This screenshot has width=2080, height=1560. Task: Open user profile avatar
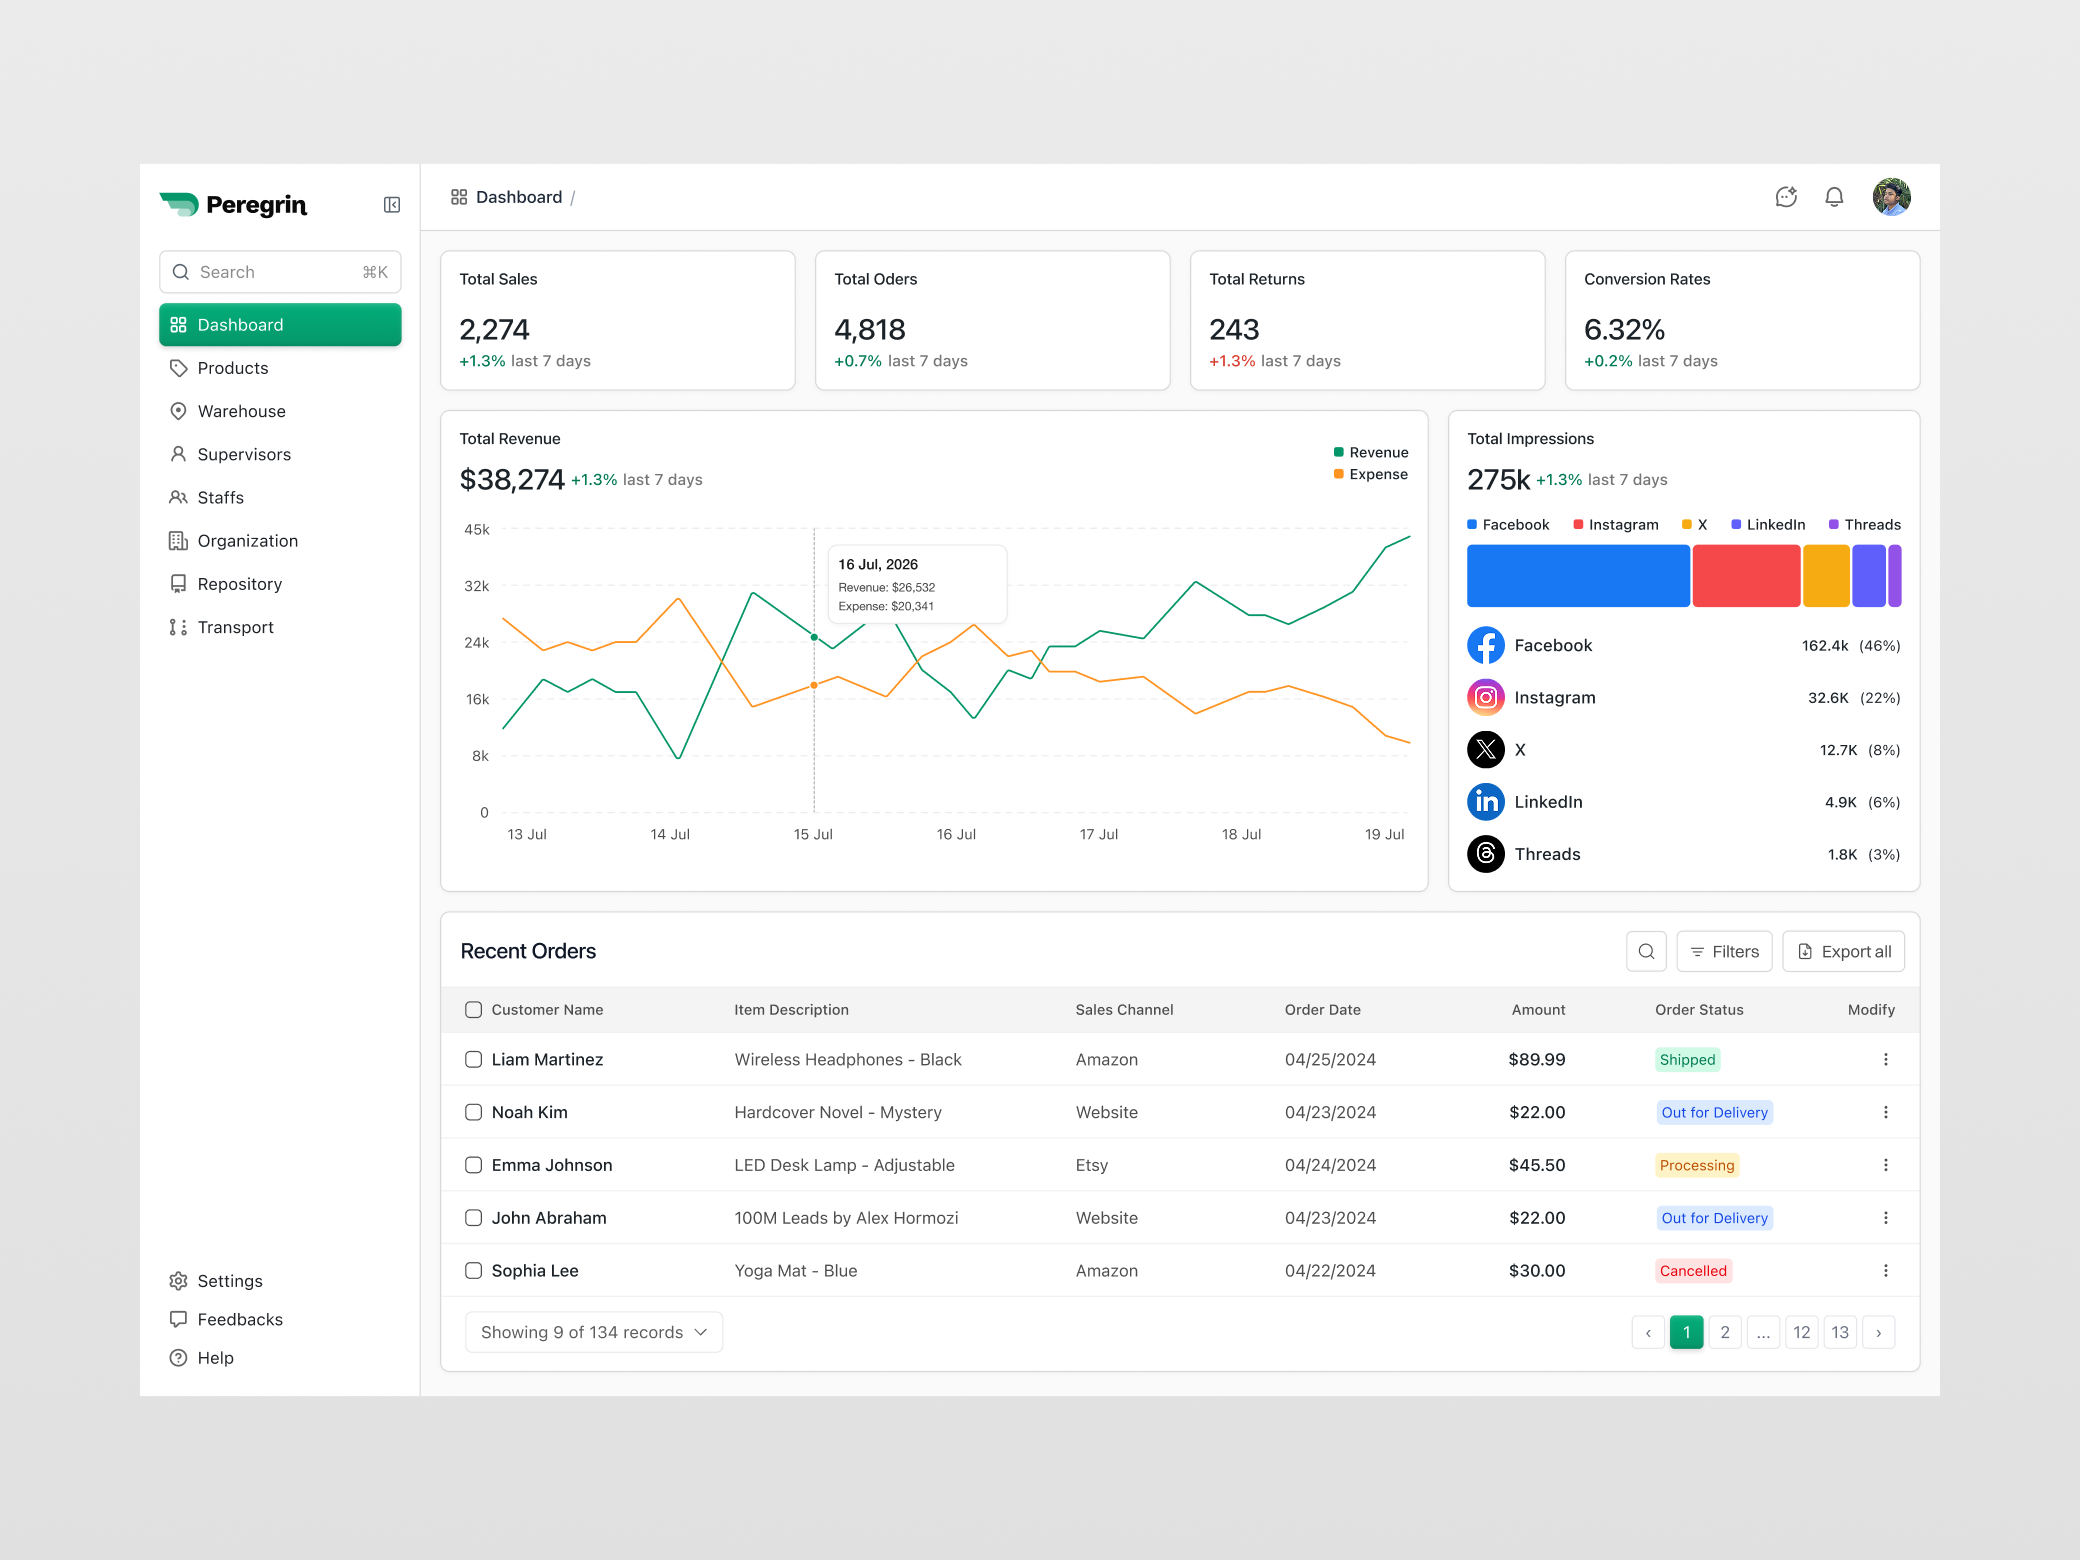tap(1891, 197)
